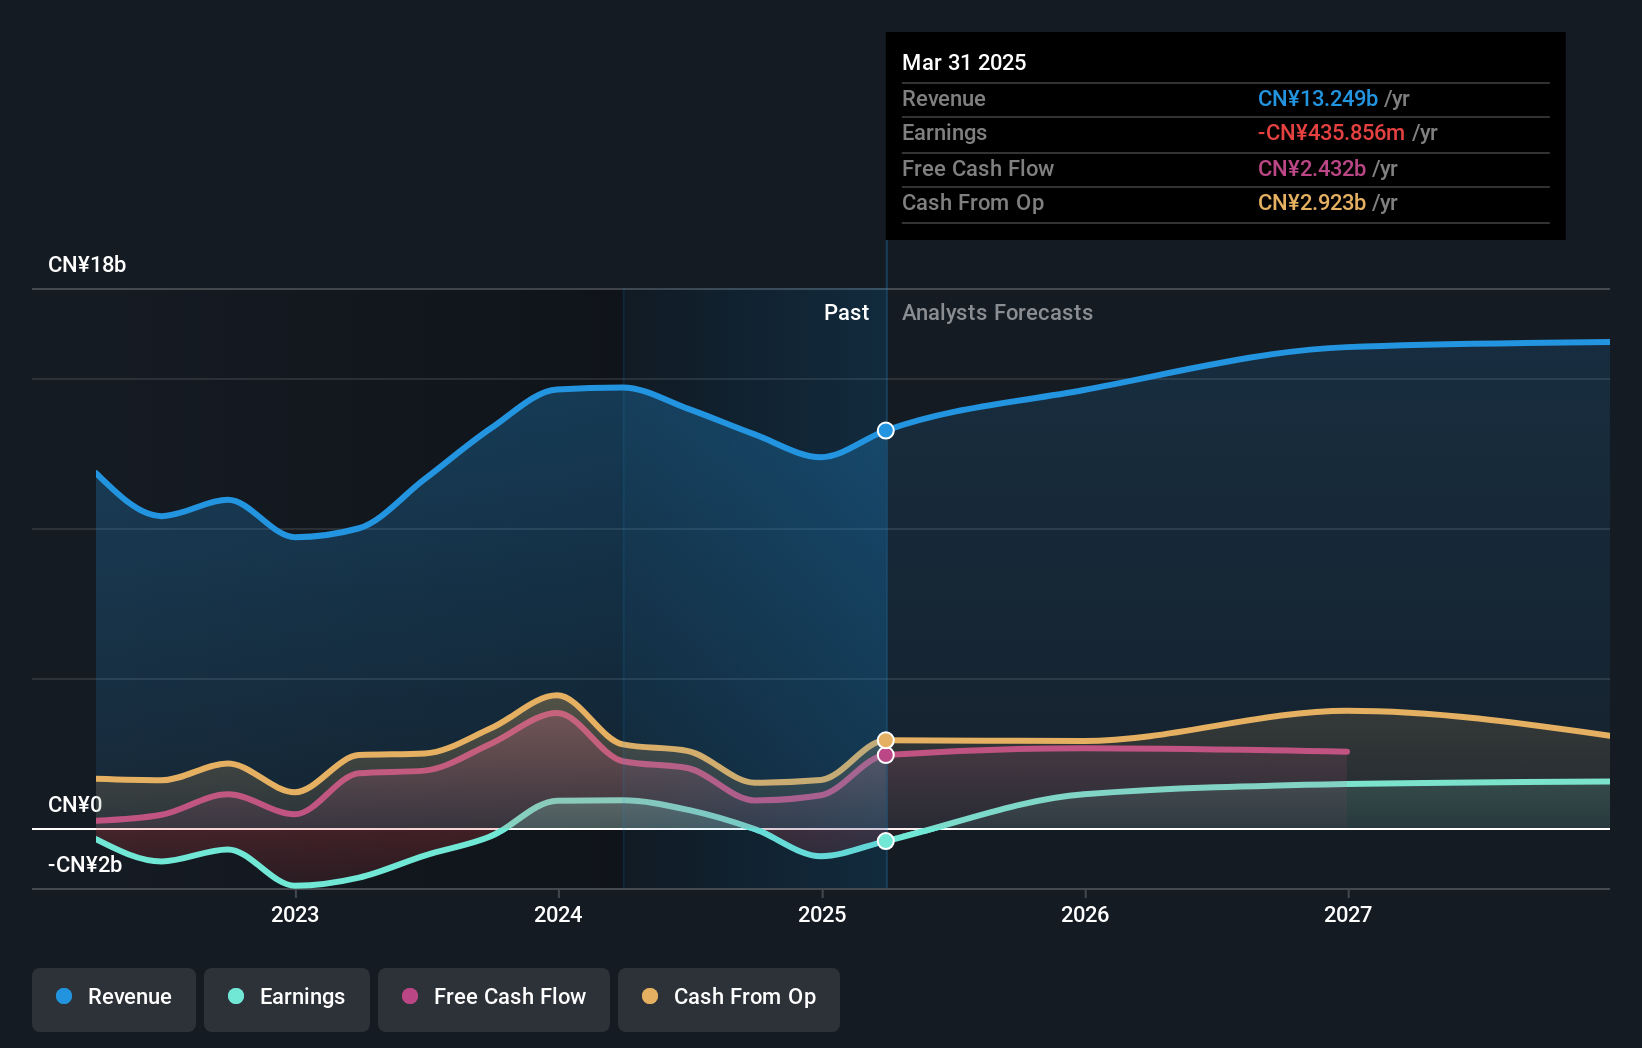Viewport: 1642px width, 1048px height.
Task: Click the 2026 axis label
Action: coord(1085,914)
